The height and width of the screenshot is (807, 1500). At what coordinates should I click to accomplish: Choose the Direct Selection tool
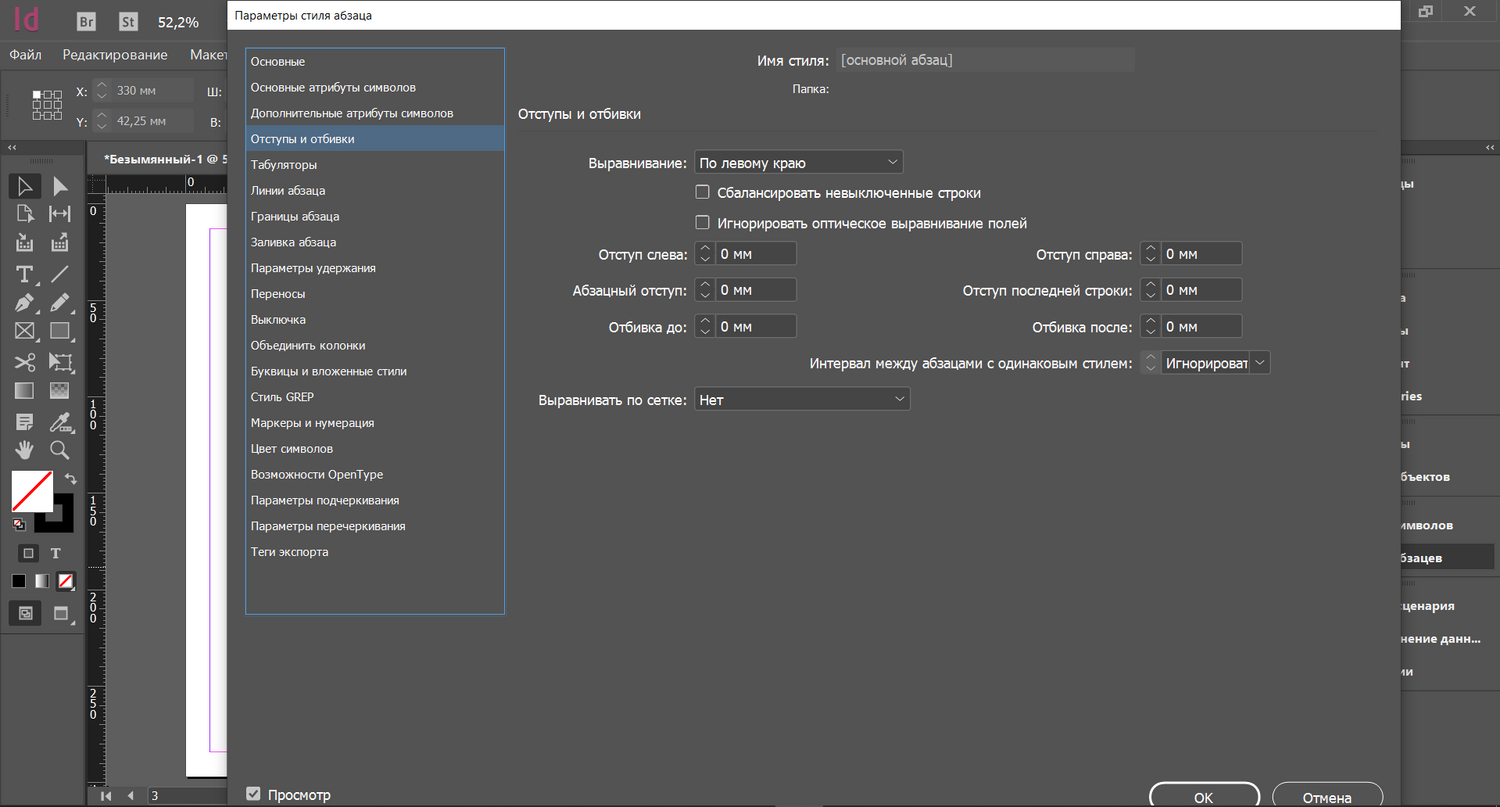tap(60, 186)
